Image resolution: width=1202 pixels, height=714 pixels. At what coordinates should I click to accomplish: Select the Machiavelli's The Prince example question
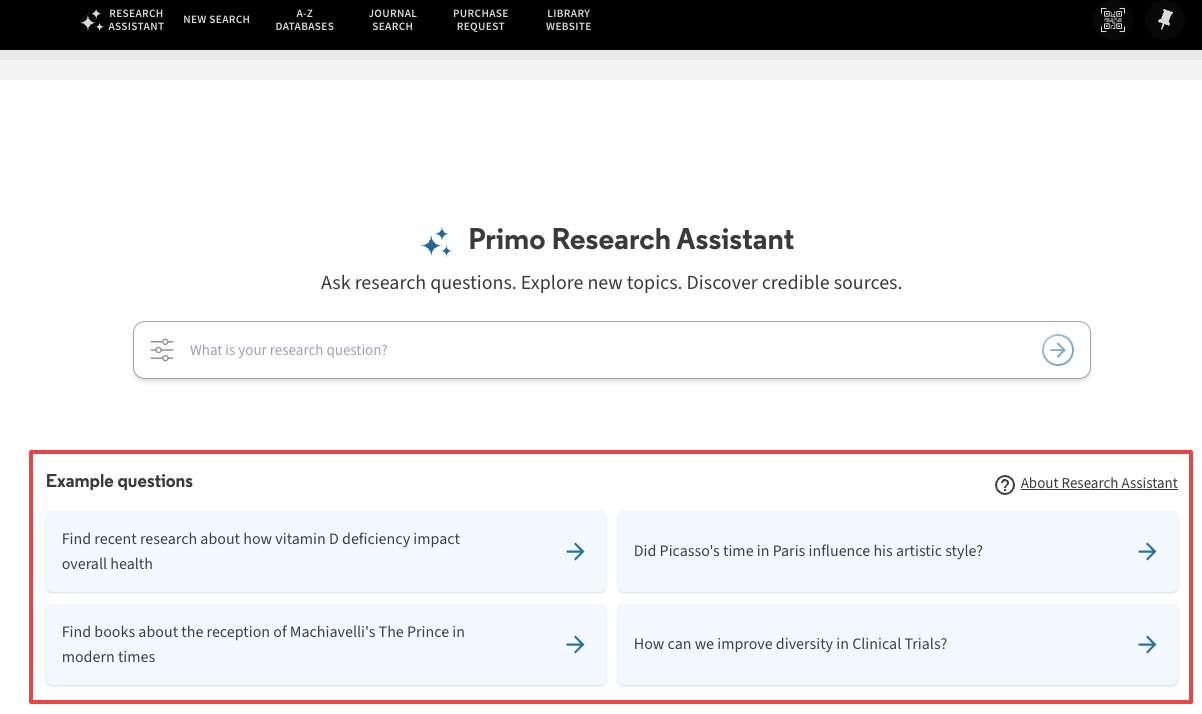300,644
